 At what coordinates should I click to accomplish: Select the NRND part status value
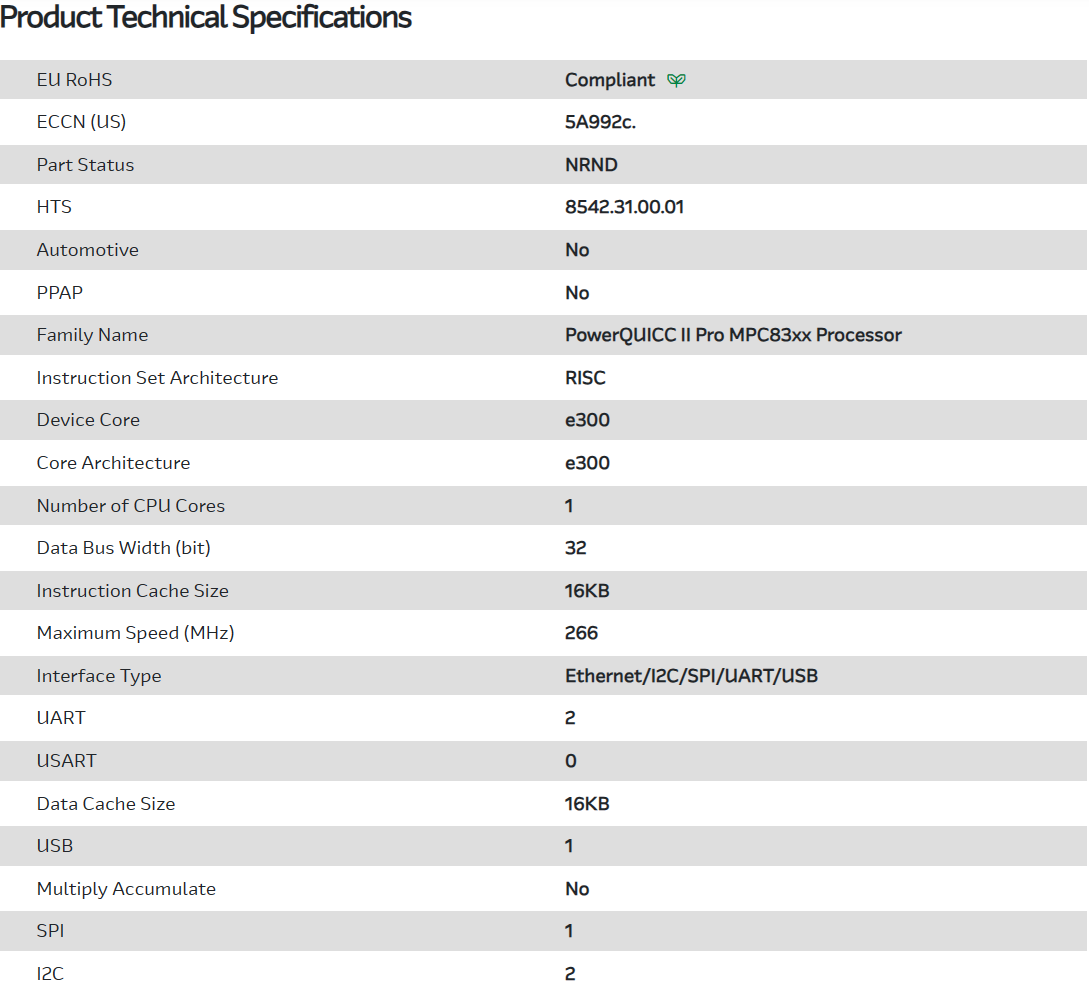[591, 165]
